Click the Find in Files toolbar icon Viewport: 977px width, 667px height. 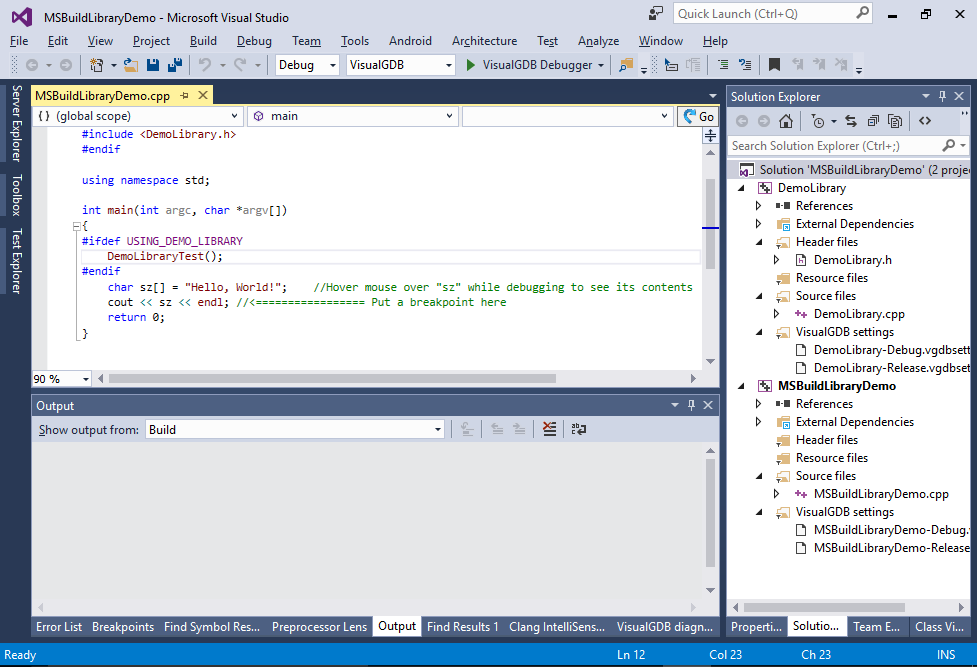click(626, 65)
